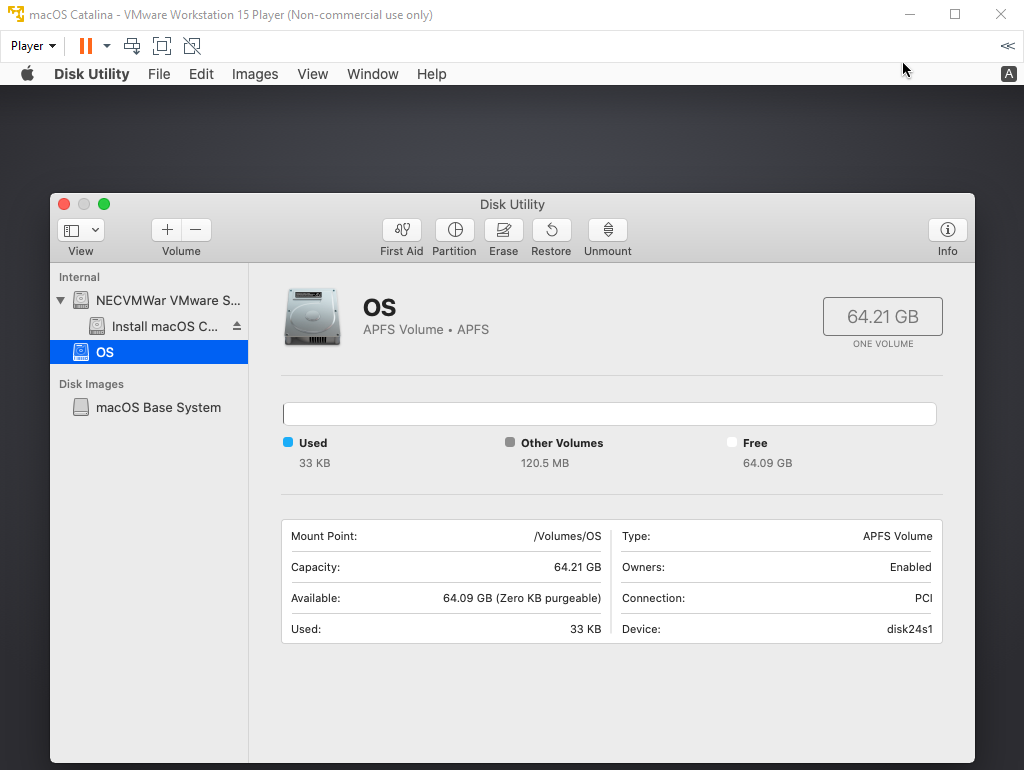
Task: Open the Help menu
Action: coord(432,74)
